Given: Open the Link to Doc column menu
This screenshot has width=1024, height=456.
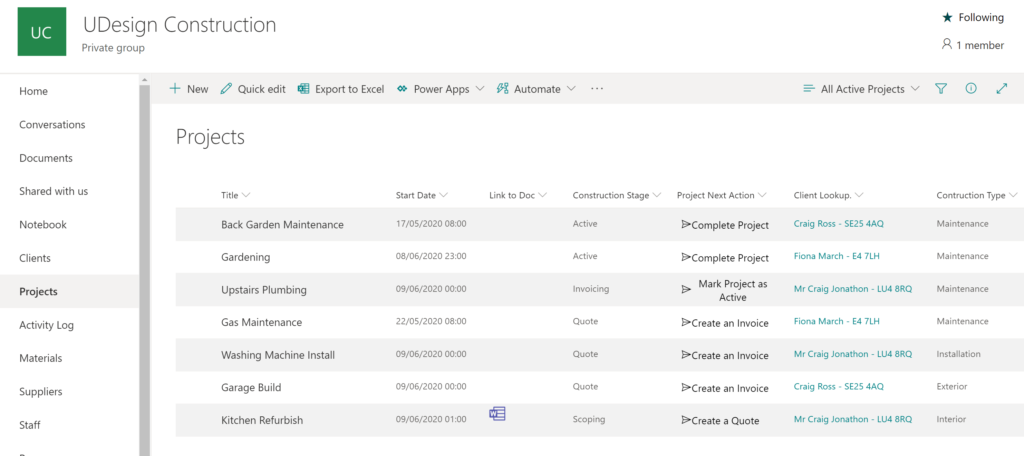Looking at the screenshot, I should pos(518,195).
